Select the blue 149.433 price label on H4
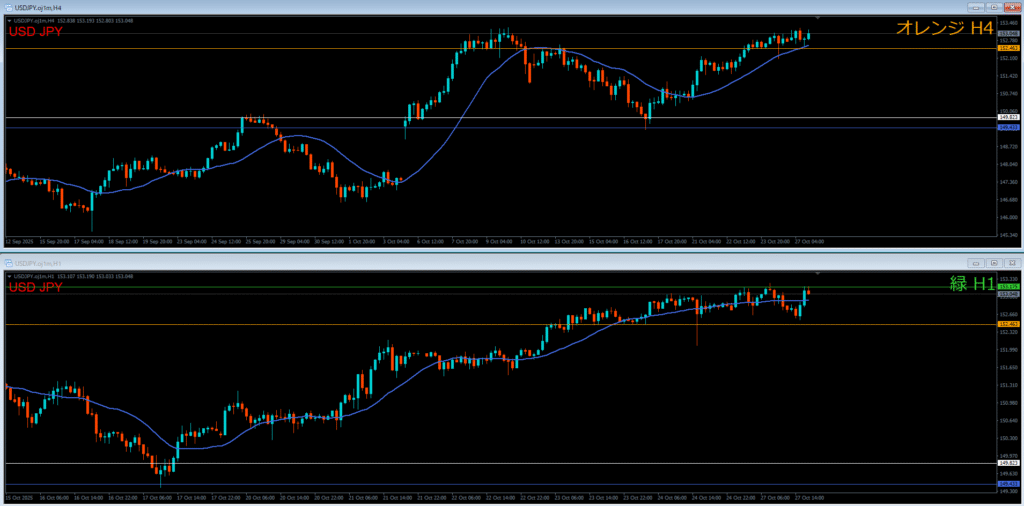Viewport: 1024px width, 506px height. coord(1008,127)
